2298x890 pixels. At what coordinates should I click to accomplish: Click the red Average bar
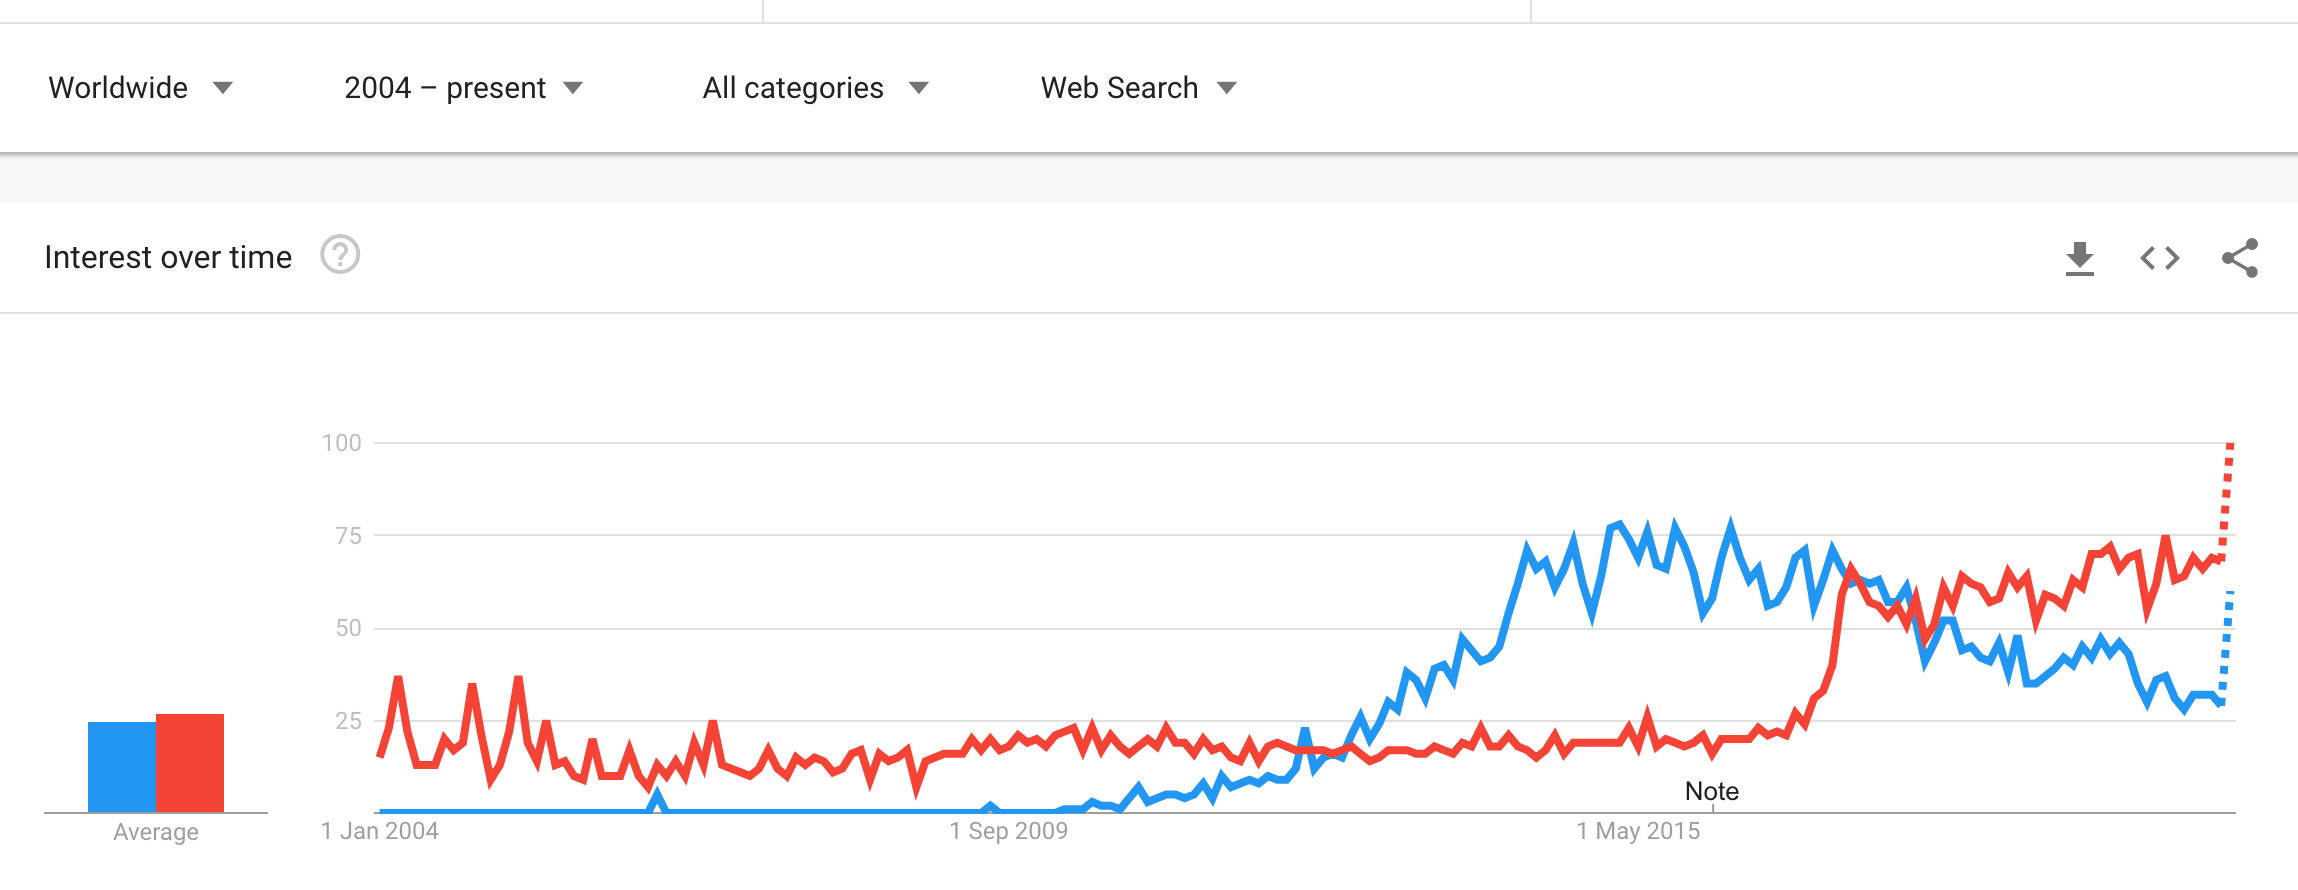pos(190,763)
